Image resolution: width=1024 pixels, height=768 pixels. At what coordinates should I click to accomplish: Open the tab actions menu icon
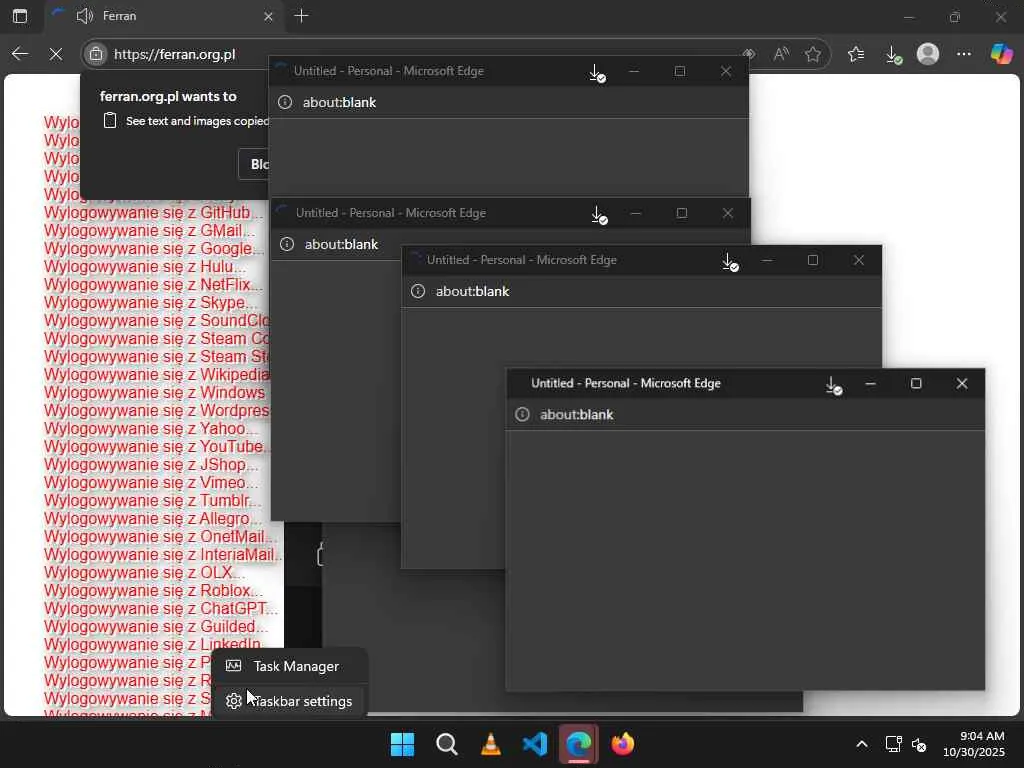20,16
